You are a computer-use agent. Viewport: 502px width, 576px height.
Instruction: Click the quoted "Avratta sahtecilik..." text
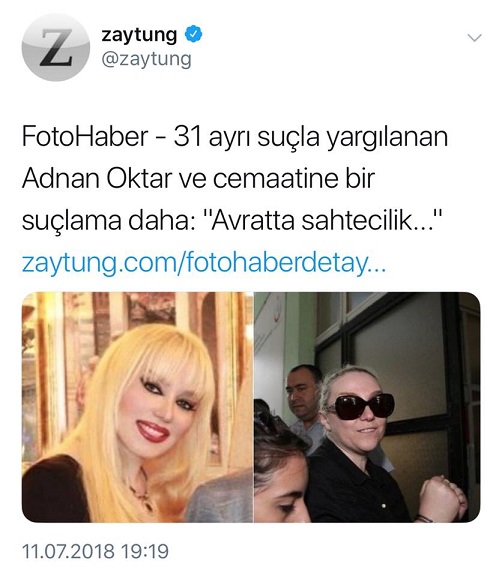(x=322, y=221)
